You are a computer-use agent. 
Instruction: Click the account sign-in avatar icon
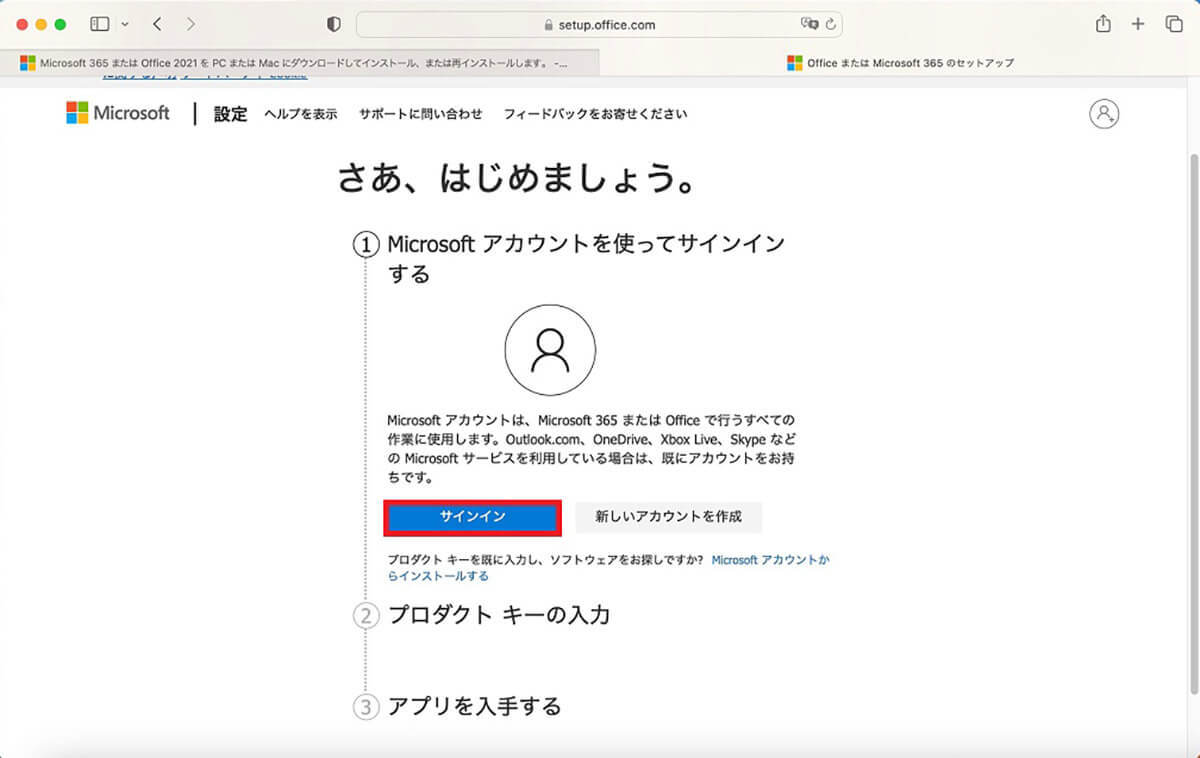click(x=1104, y=113)
